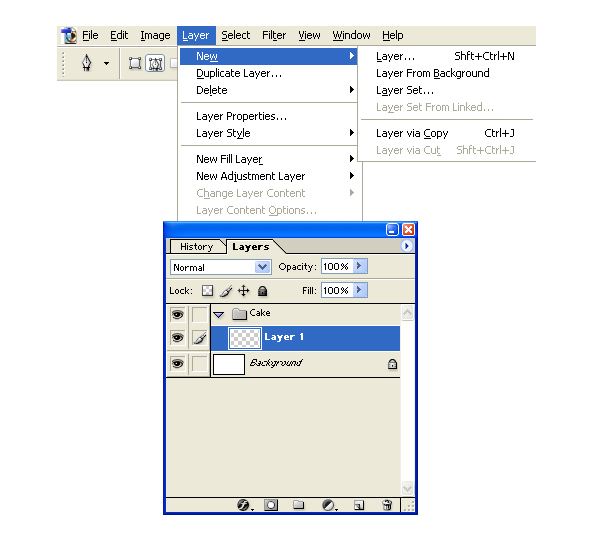Expand the Layer Style submenu

[x=268, y=133]
